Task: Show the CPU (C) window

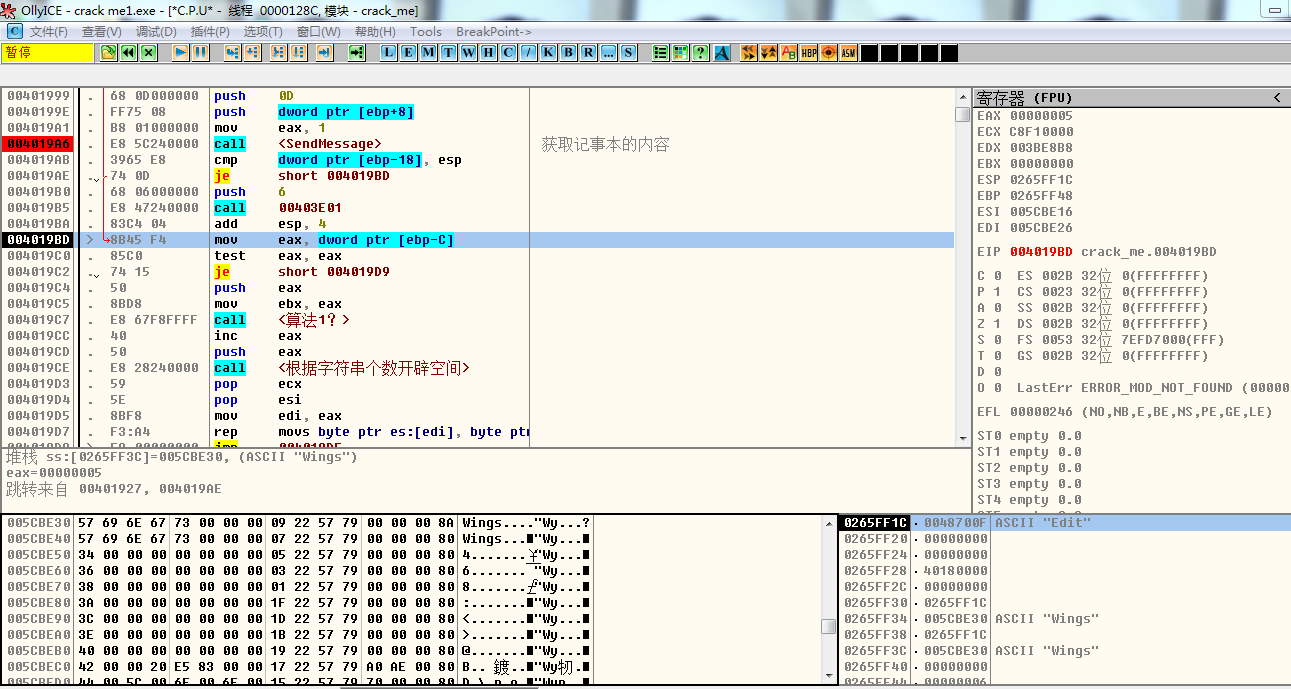Action: [x=509, y=52]
